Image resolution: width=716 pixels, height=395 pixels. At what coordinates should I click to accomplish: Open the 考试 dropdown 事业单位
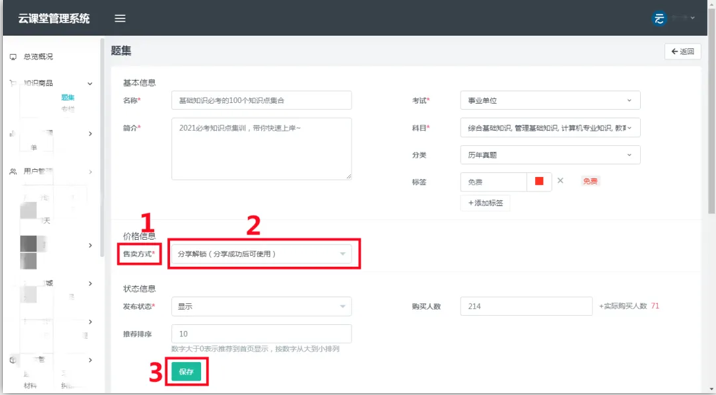(550, 100)
